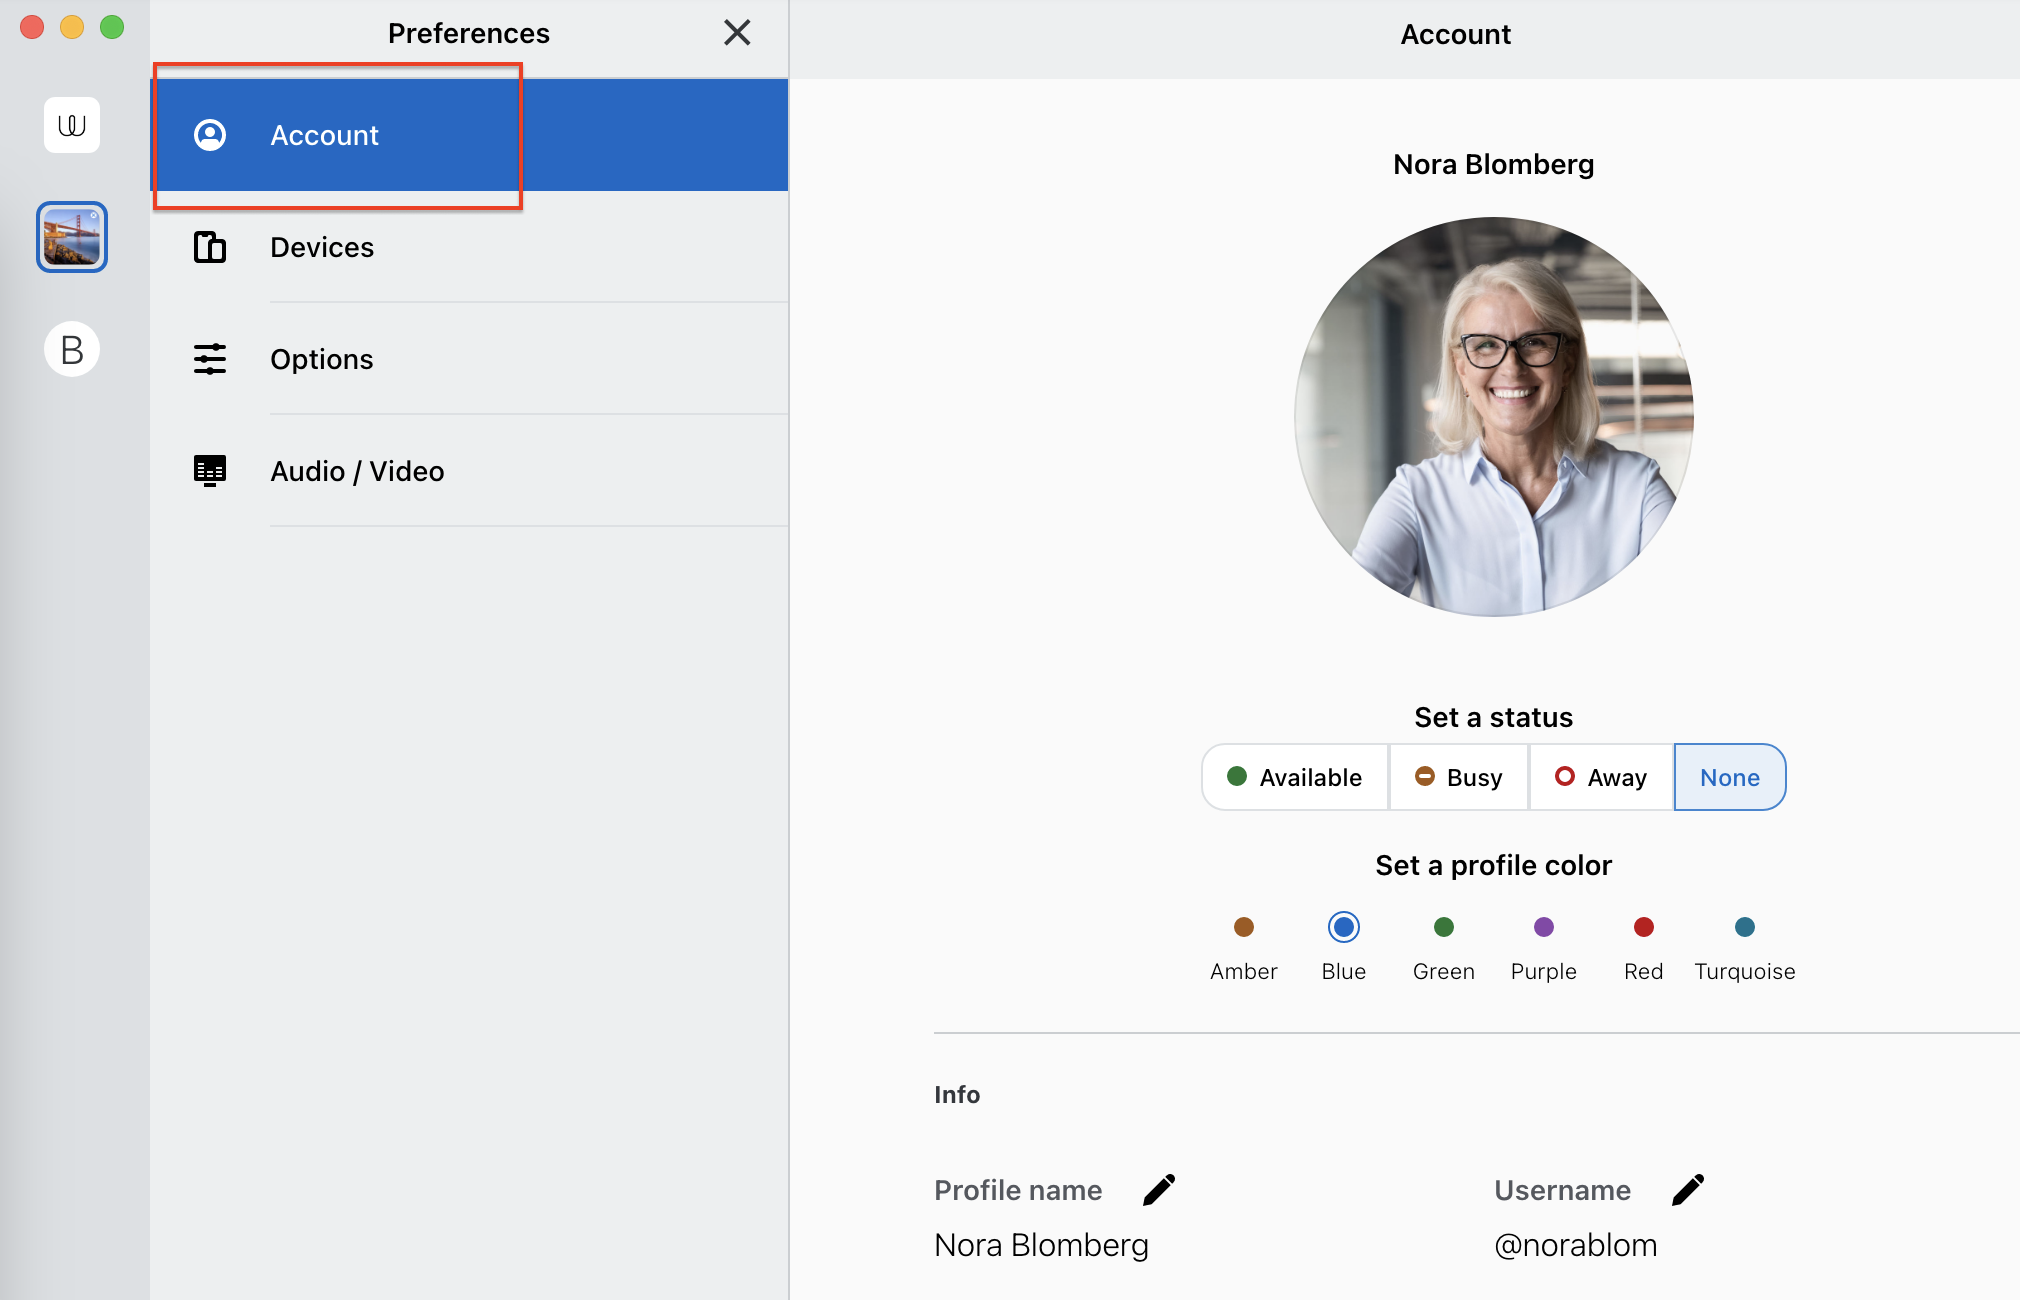The image size is (2020, 1300).
Task: Select the Golden Gate bridge workspace icon
Action: pyautogui.click(x=72, y=237)
